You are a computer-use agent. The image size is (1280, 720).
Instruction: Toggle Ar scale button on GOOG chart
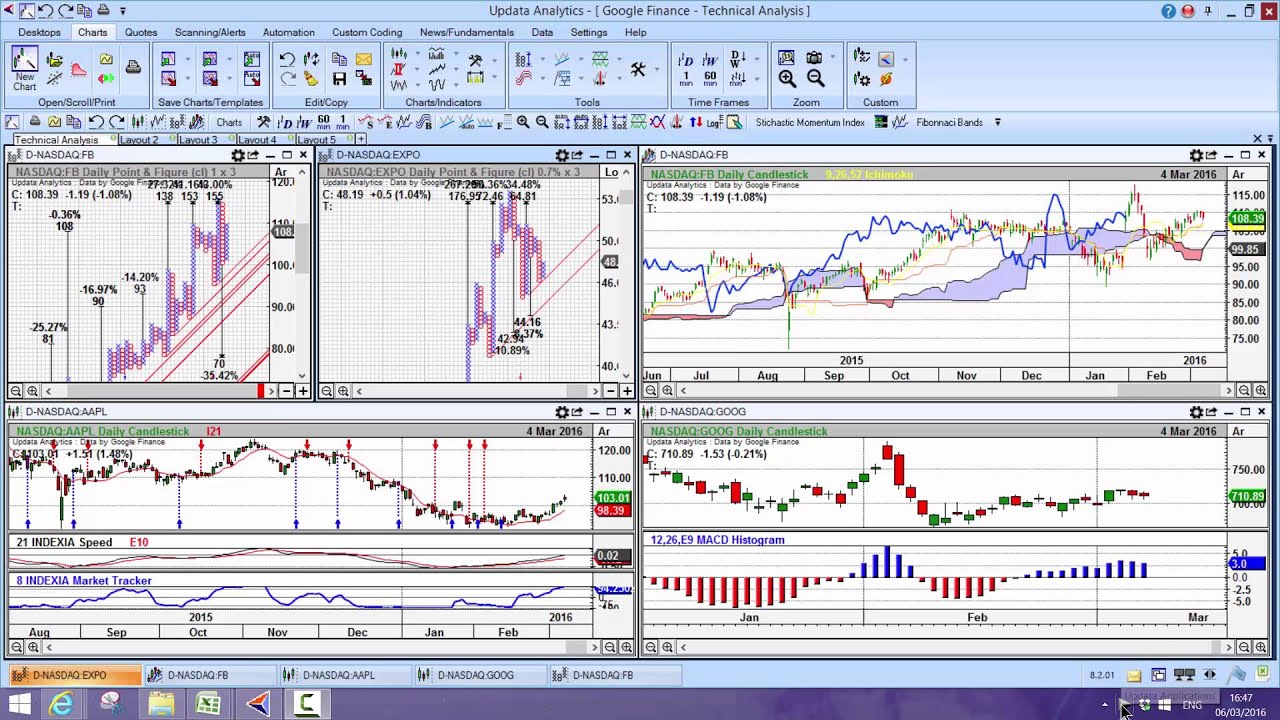click(1238, 431)
